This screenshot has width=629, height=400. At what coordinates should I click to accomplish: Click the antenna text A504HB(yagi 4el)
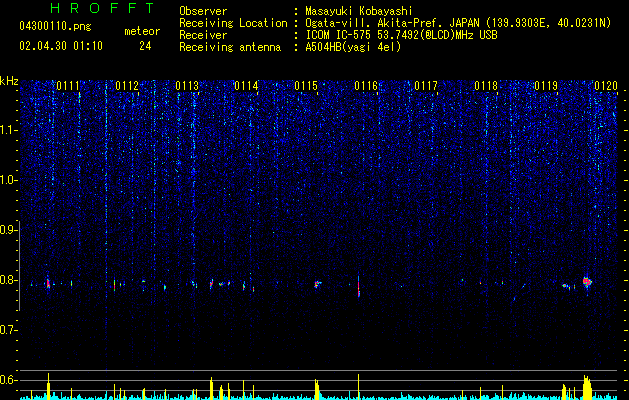pos(353,47)
